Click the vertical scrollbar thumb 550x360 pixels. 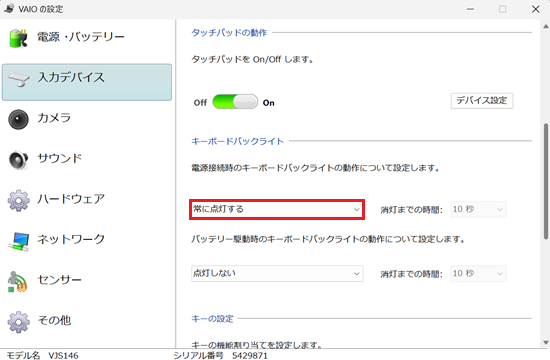546,181
